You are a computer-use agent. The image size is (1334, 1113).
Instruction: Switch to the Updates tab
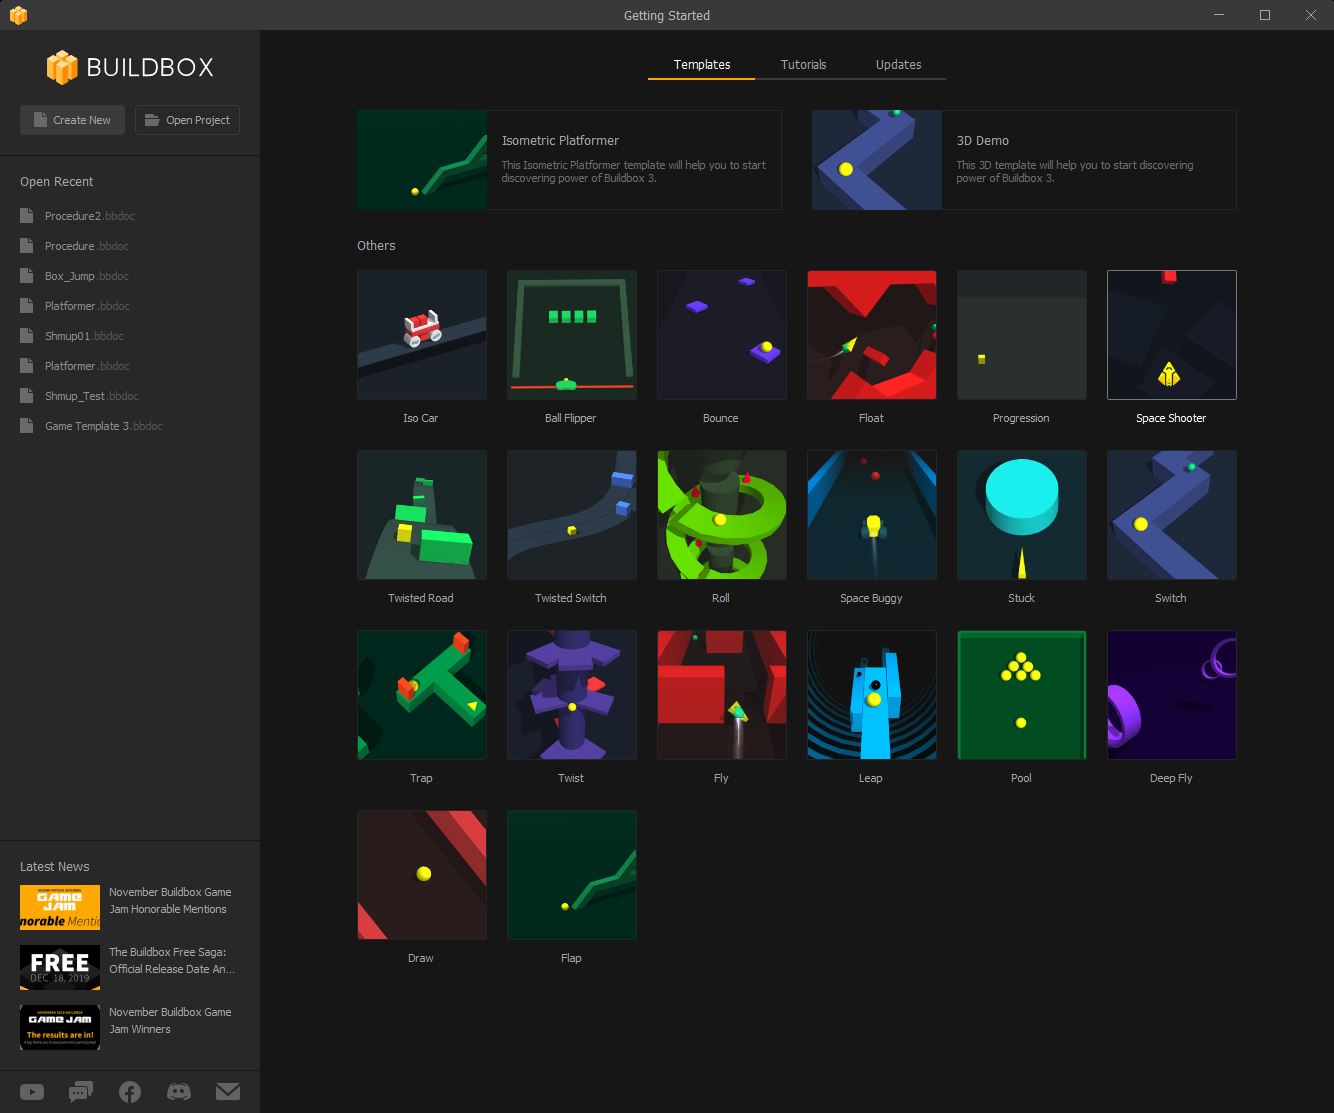click(897, 64)
